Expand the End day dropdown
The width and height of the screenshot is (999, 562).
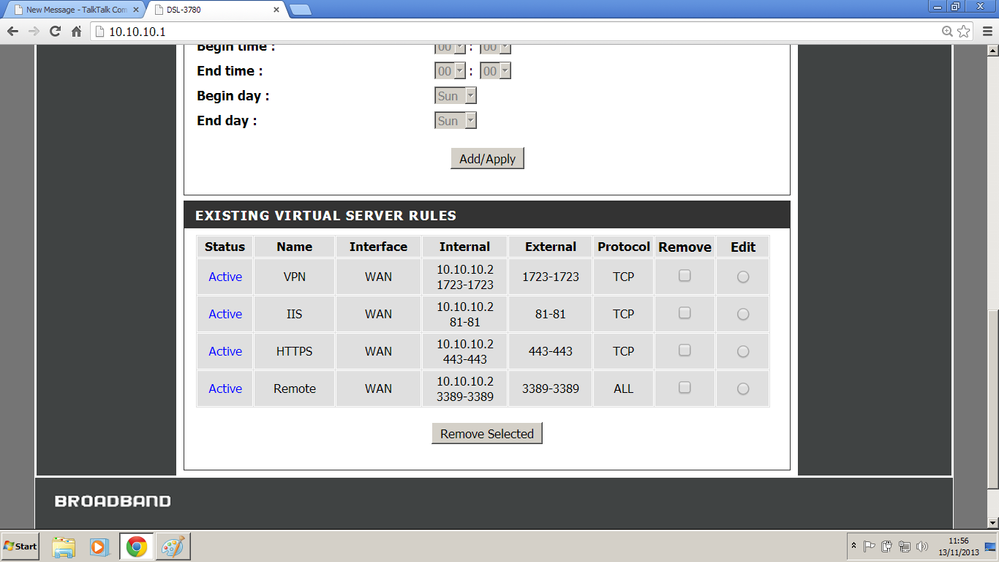tap(456, 121)
